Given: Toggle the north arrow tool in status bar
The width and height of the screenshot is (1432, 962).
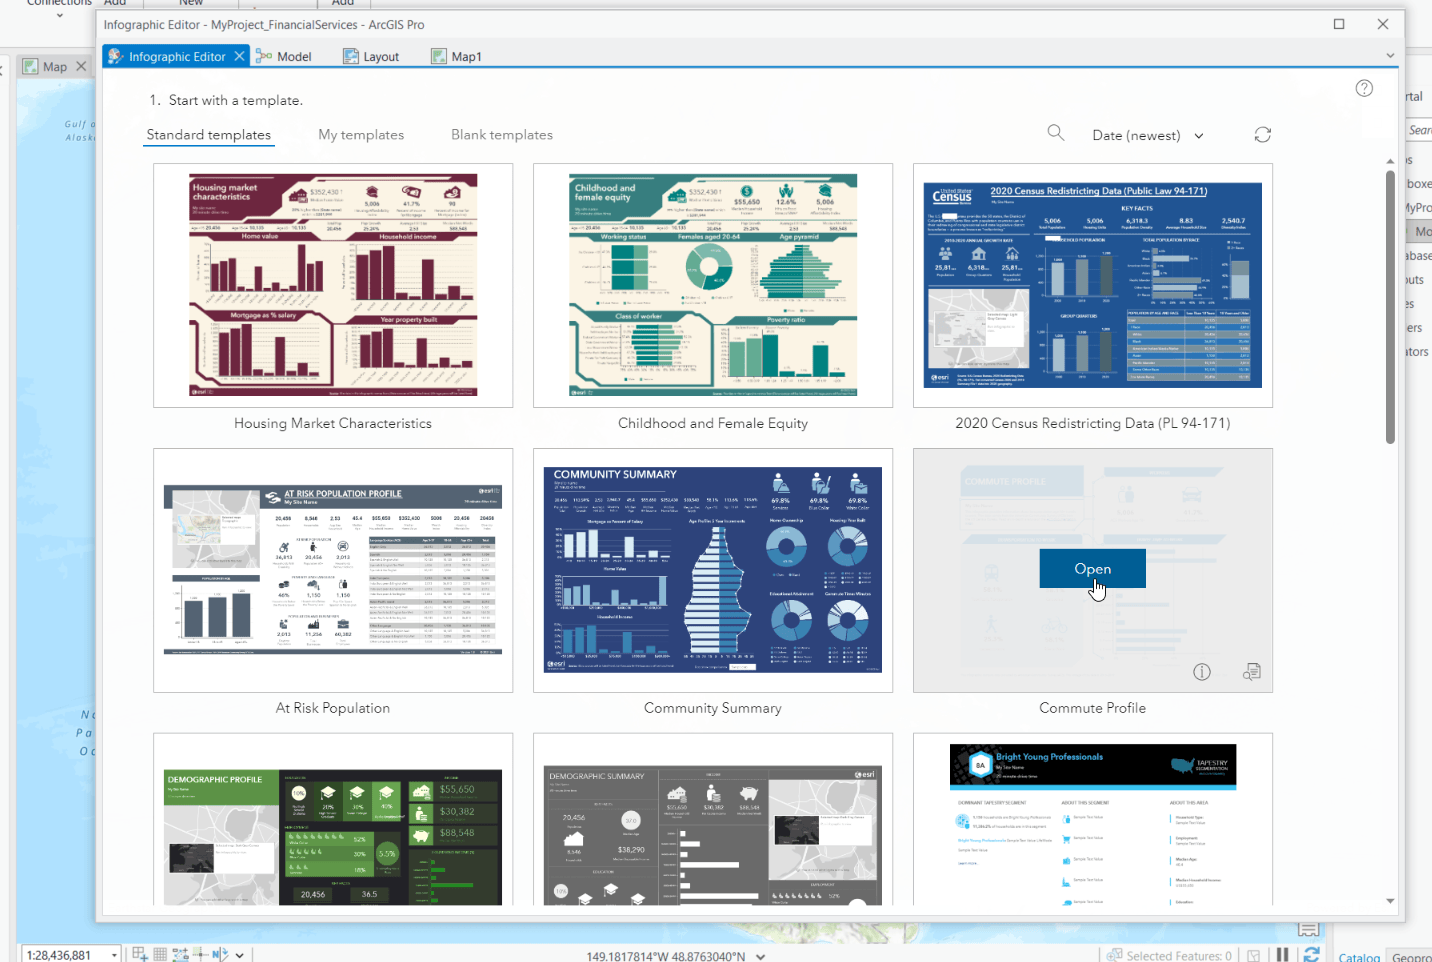Looking at the screenshot, I should (x=222, y=954).
